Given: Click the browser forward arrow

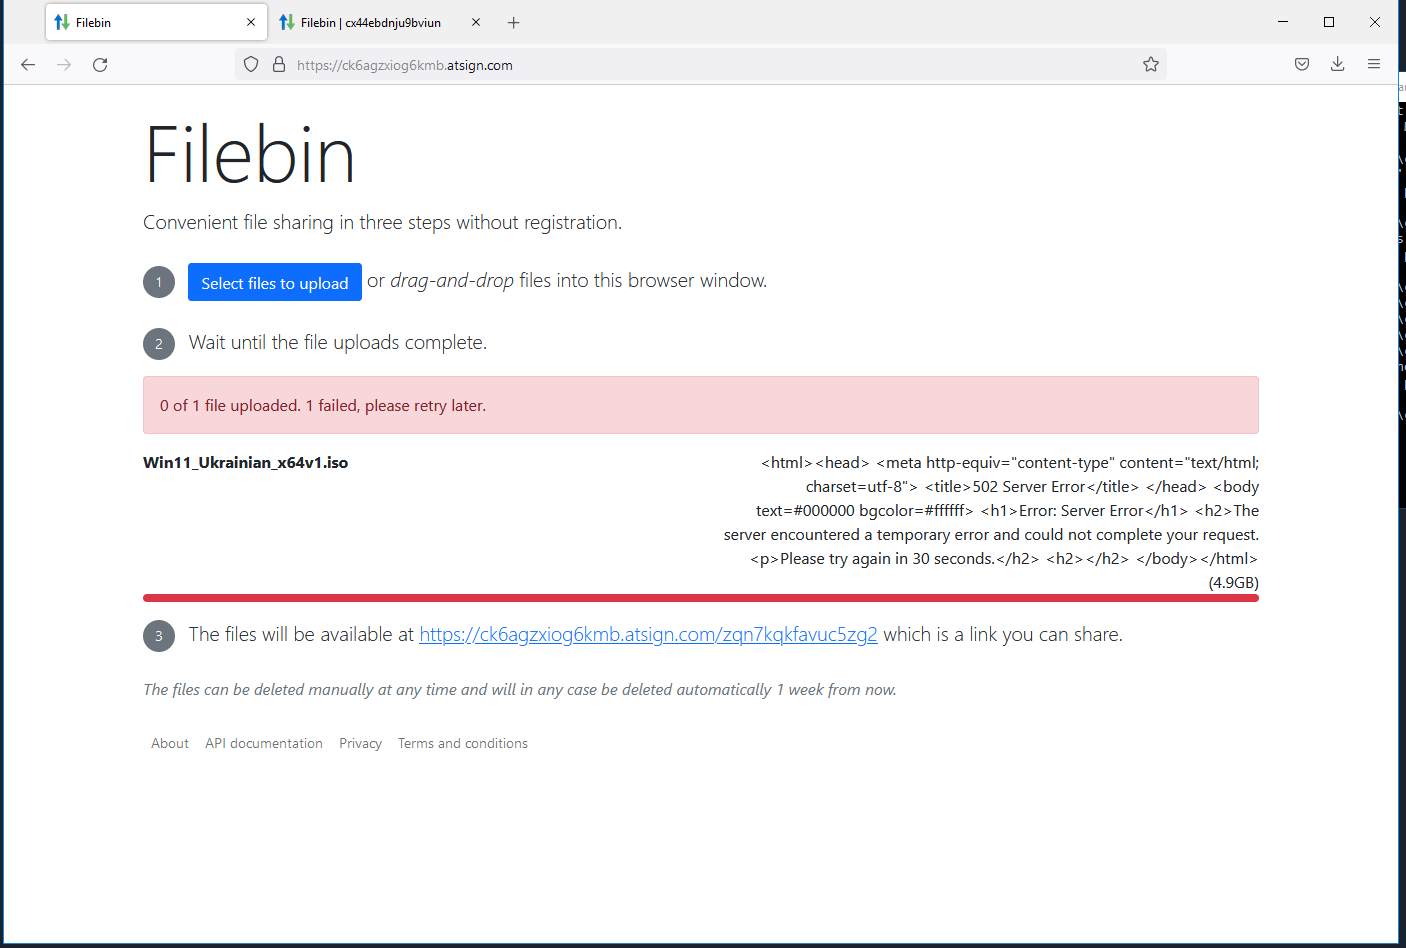Looking at the screenshot, I should coord(64,65).
